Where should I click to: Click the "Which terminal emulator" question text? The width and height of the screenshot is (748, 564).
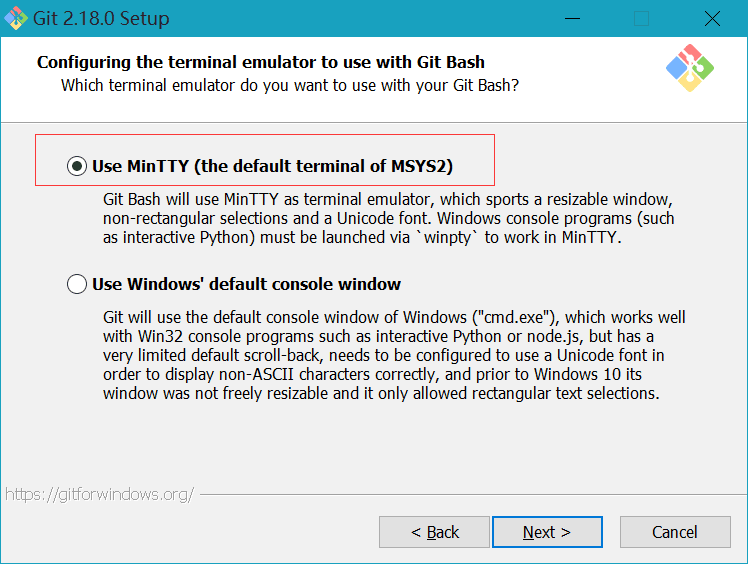click(290, 85)
